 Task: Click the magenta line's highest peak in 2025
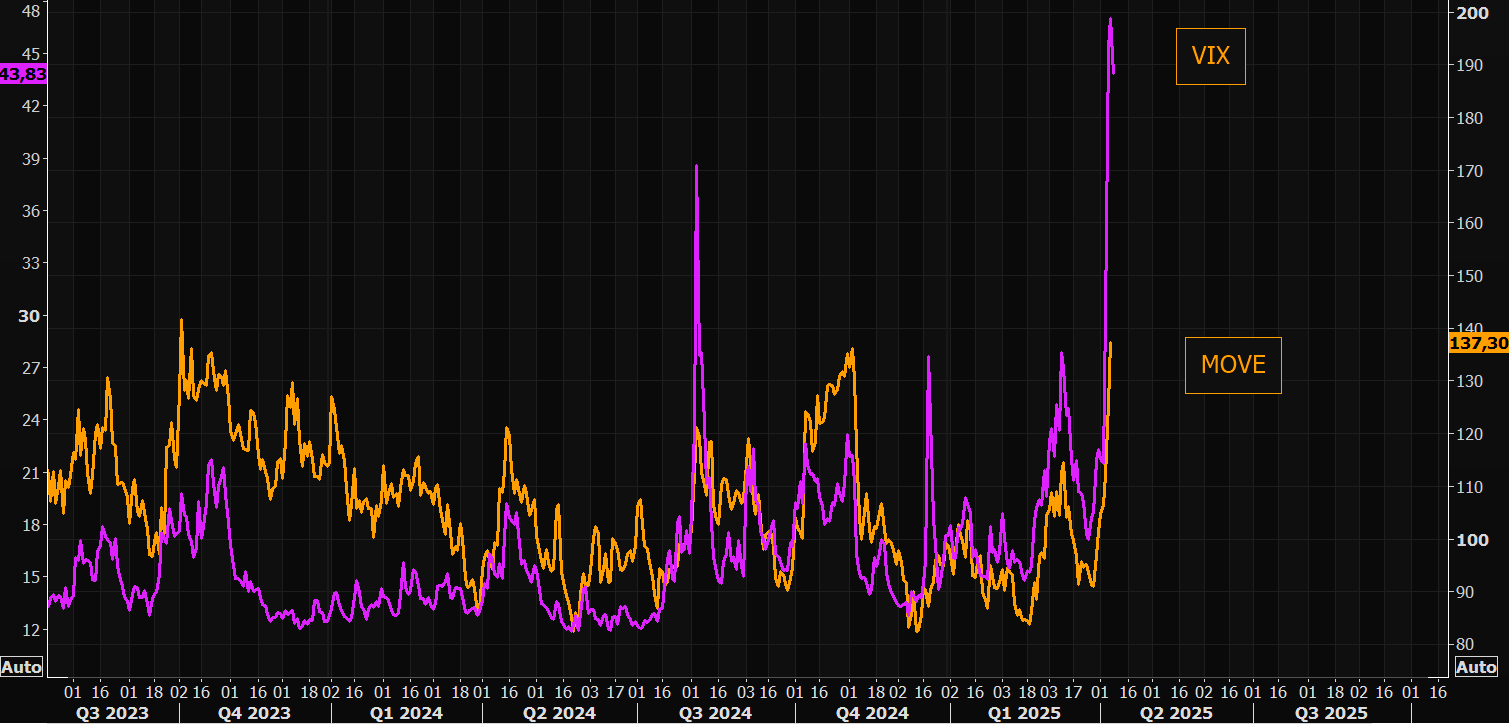click(x=1110, y=19)
